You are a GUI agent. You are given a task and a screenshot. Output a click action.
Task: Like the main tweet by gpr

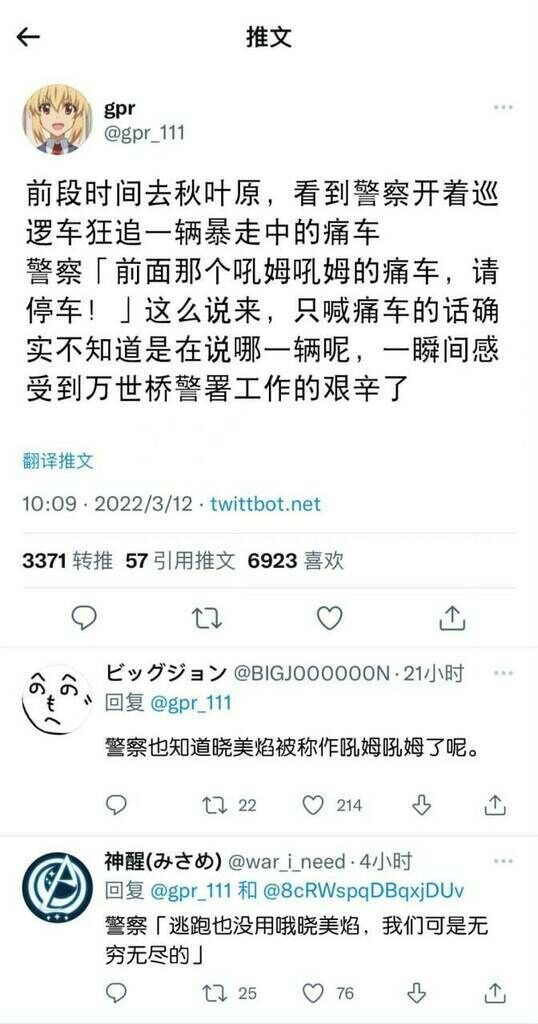(x=330, y=617)
